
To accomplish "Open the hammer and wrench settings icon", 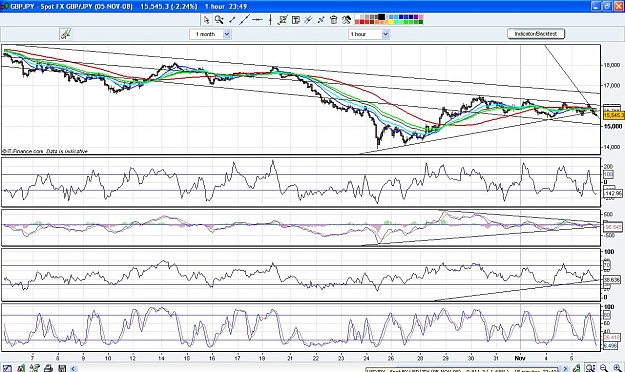I will [346, 20].
